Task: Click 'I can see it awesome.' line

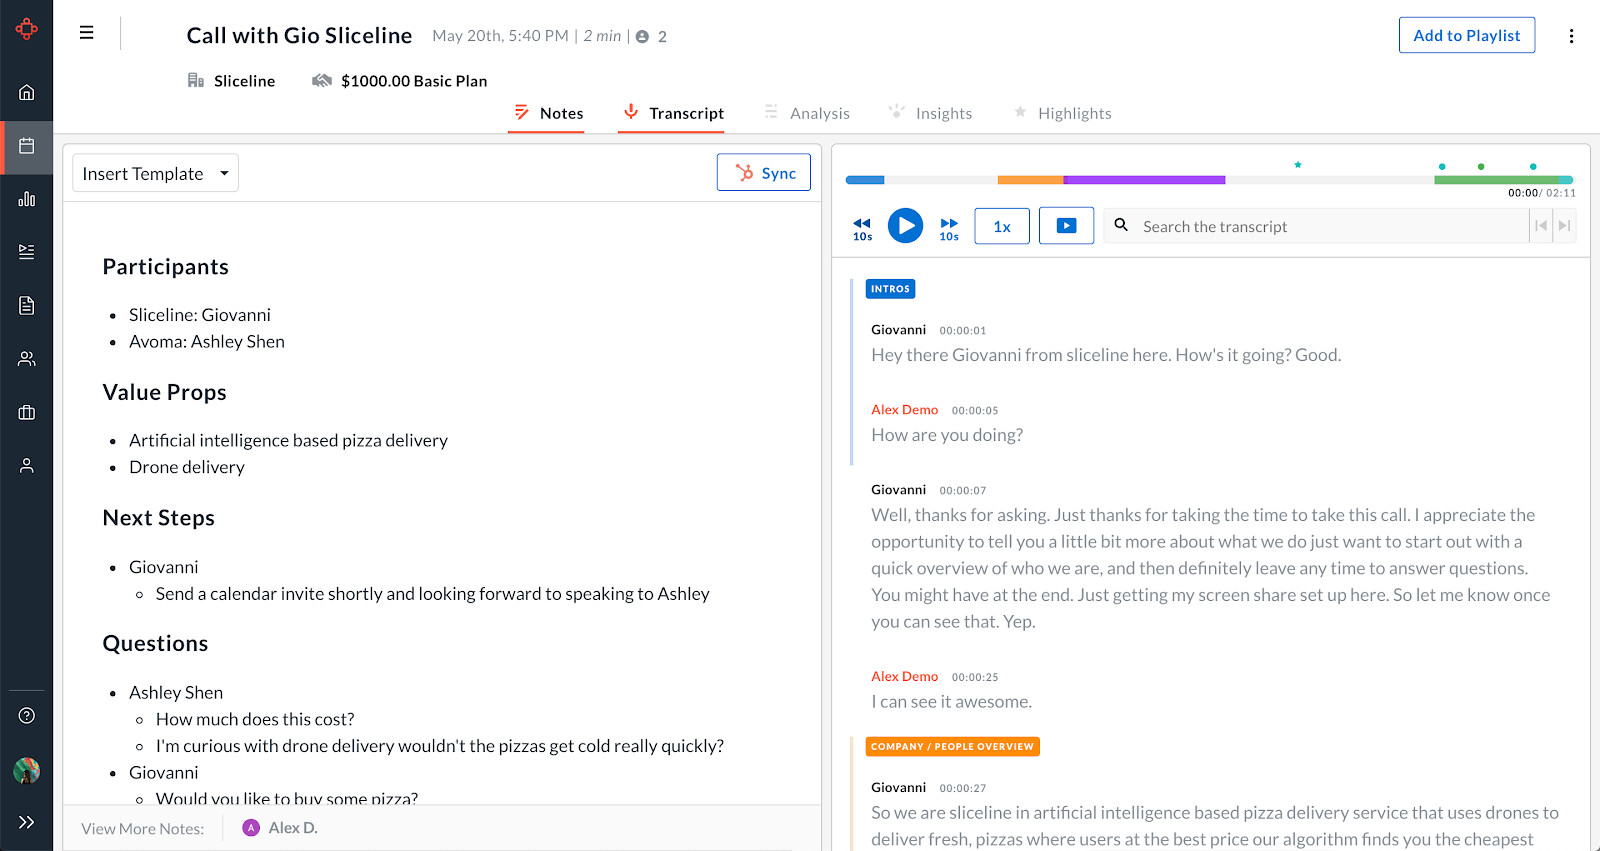Action: [951, 702]
